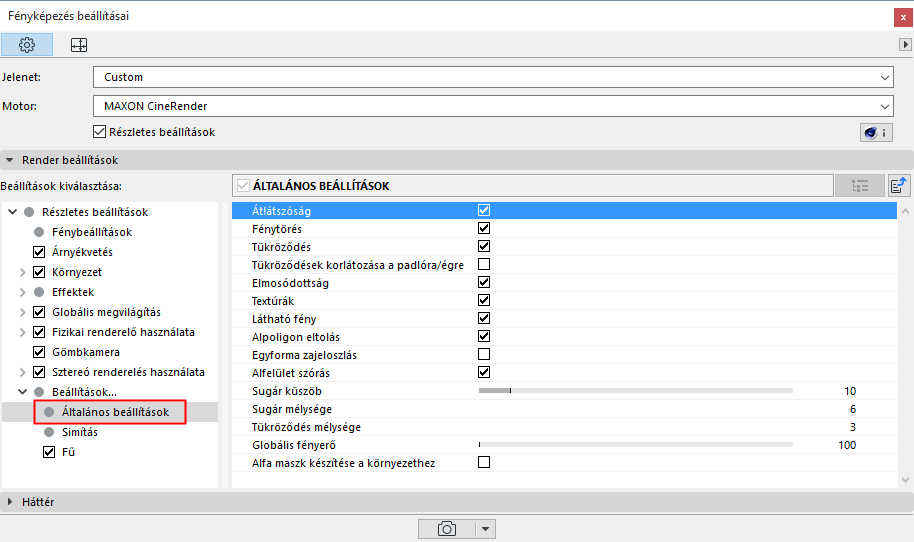Select Általános beállítások tree item
This screenshot has width=914, height=542.
(115, 412)
